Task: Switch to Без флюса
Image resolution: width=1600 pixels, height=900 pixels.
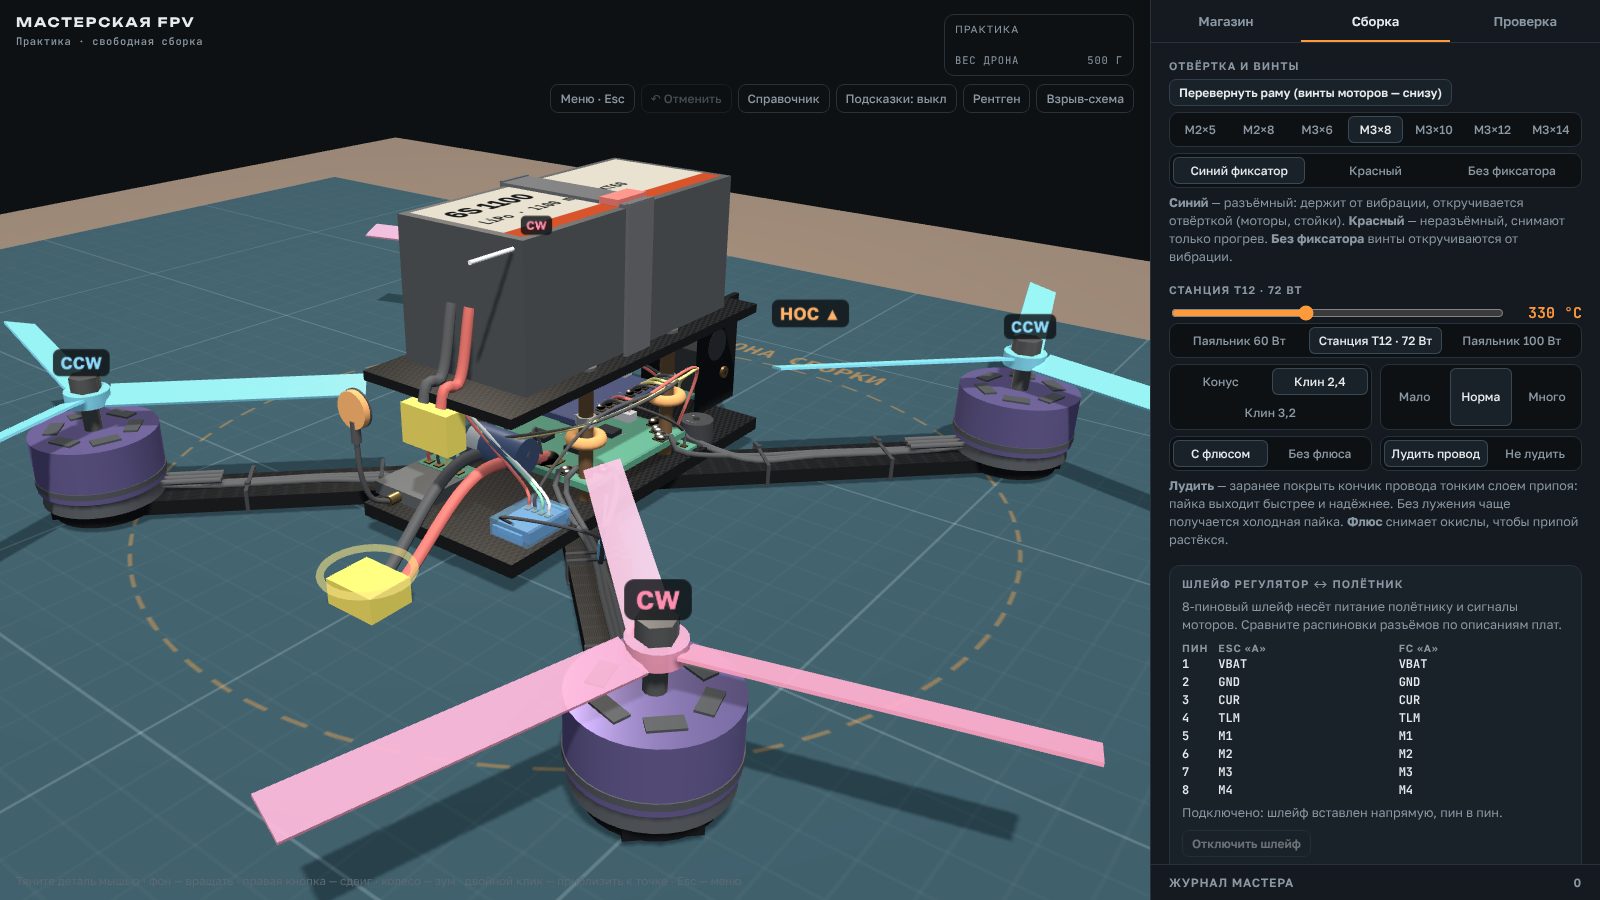Action: coord(1319,454)
